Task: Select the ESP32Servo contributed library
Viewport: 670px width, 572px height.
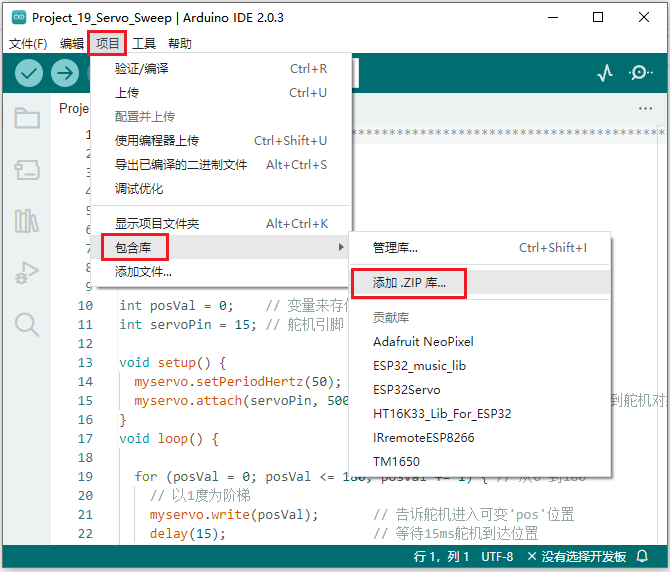Action: click(407, 389)
